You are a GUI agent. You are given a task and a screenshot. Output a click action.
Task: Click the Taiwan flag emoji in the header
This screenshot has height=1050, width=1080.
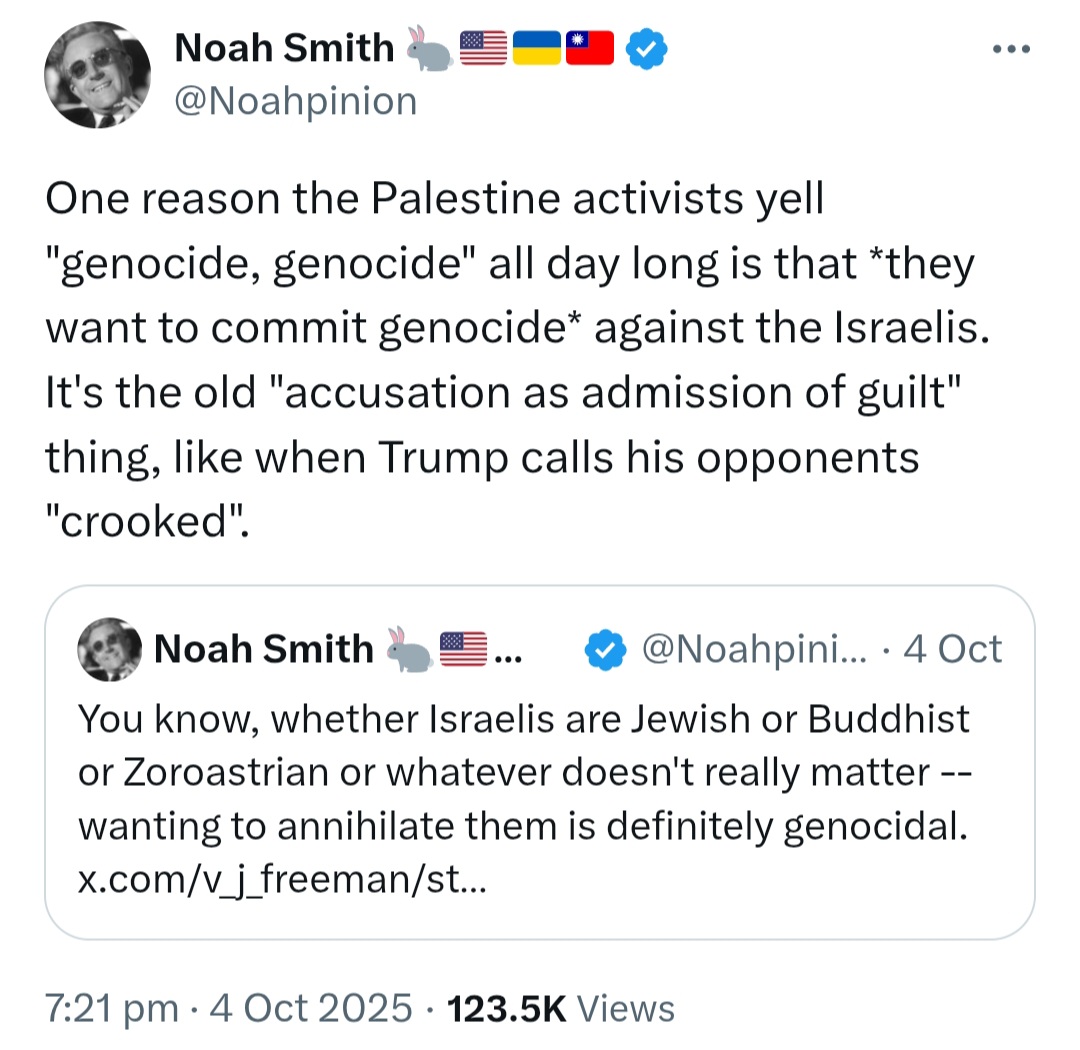tap(590, 48)
